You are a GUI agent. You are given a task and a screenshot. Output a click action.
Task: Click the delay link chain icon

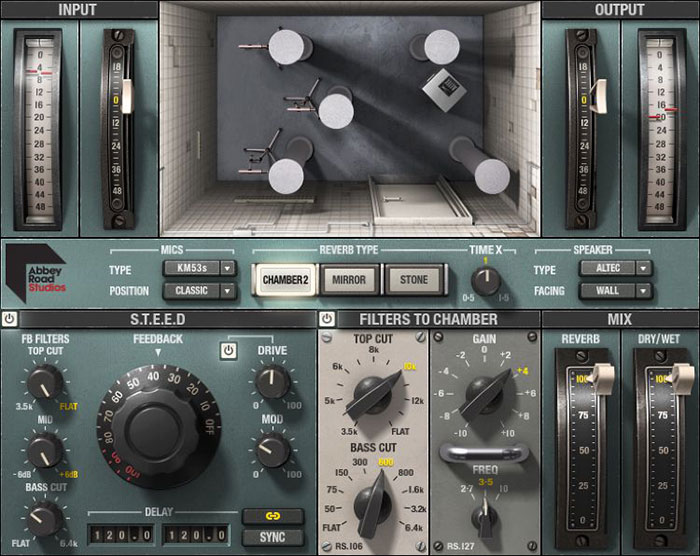click(273, 516)
